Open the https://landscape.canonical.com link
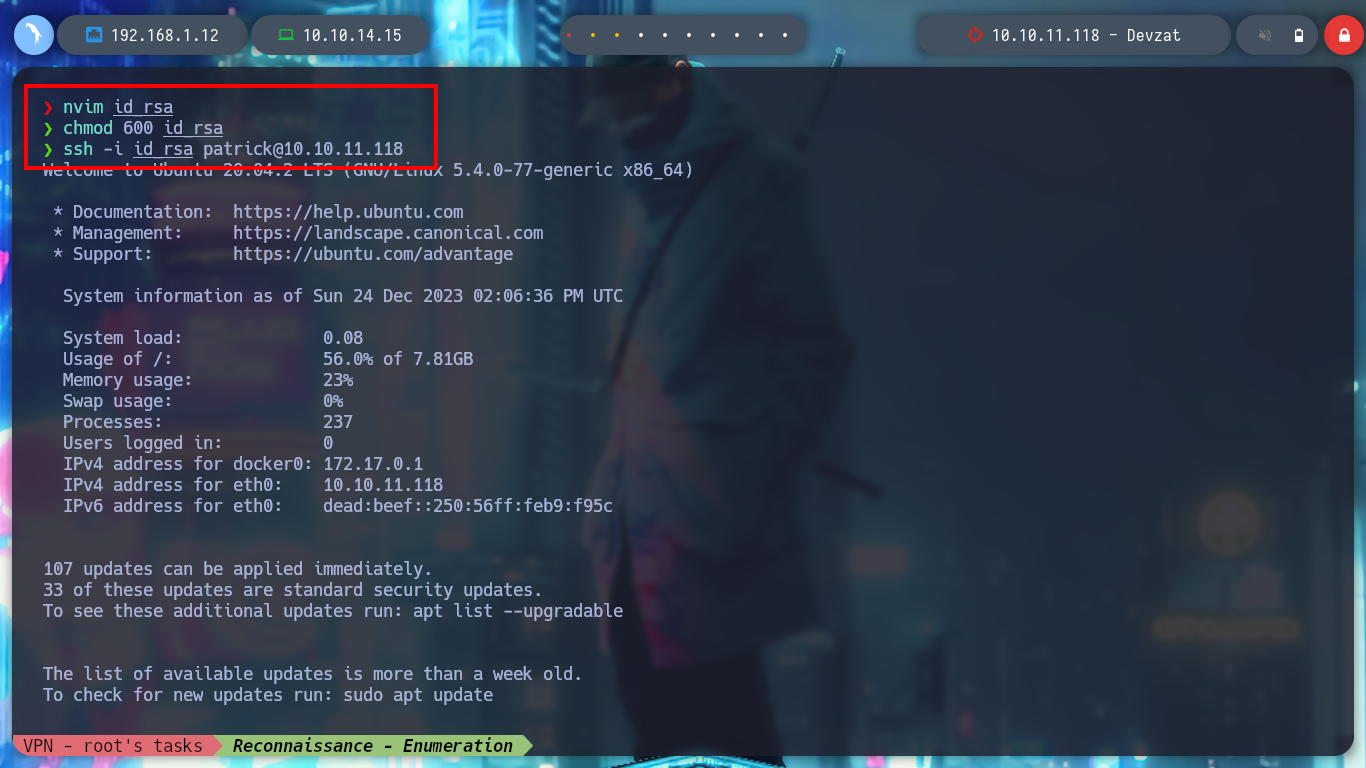Image resolution: width=1366 pixels, height=768 pixels. 388,233
